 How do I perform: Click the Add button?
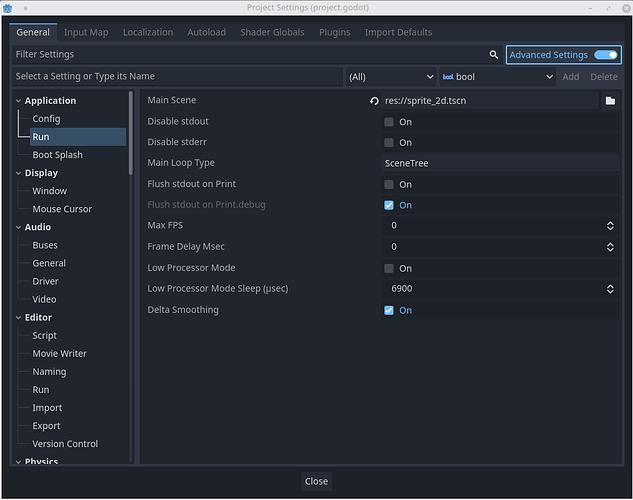[570, 77]
